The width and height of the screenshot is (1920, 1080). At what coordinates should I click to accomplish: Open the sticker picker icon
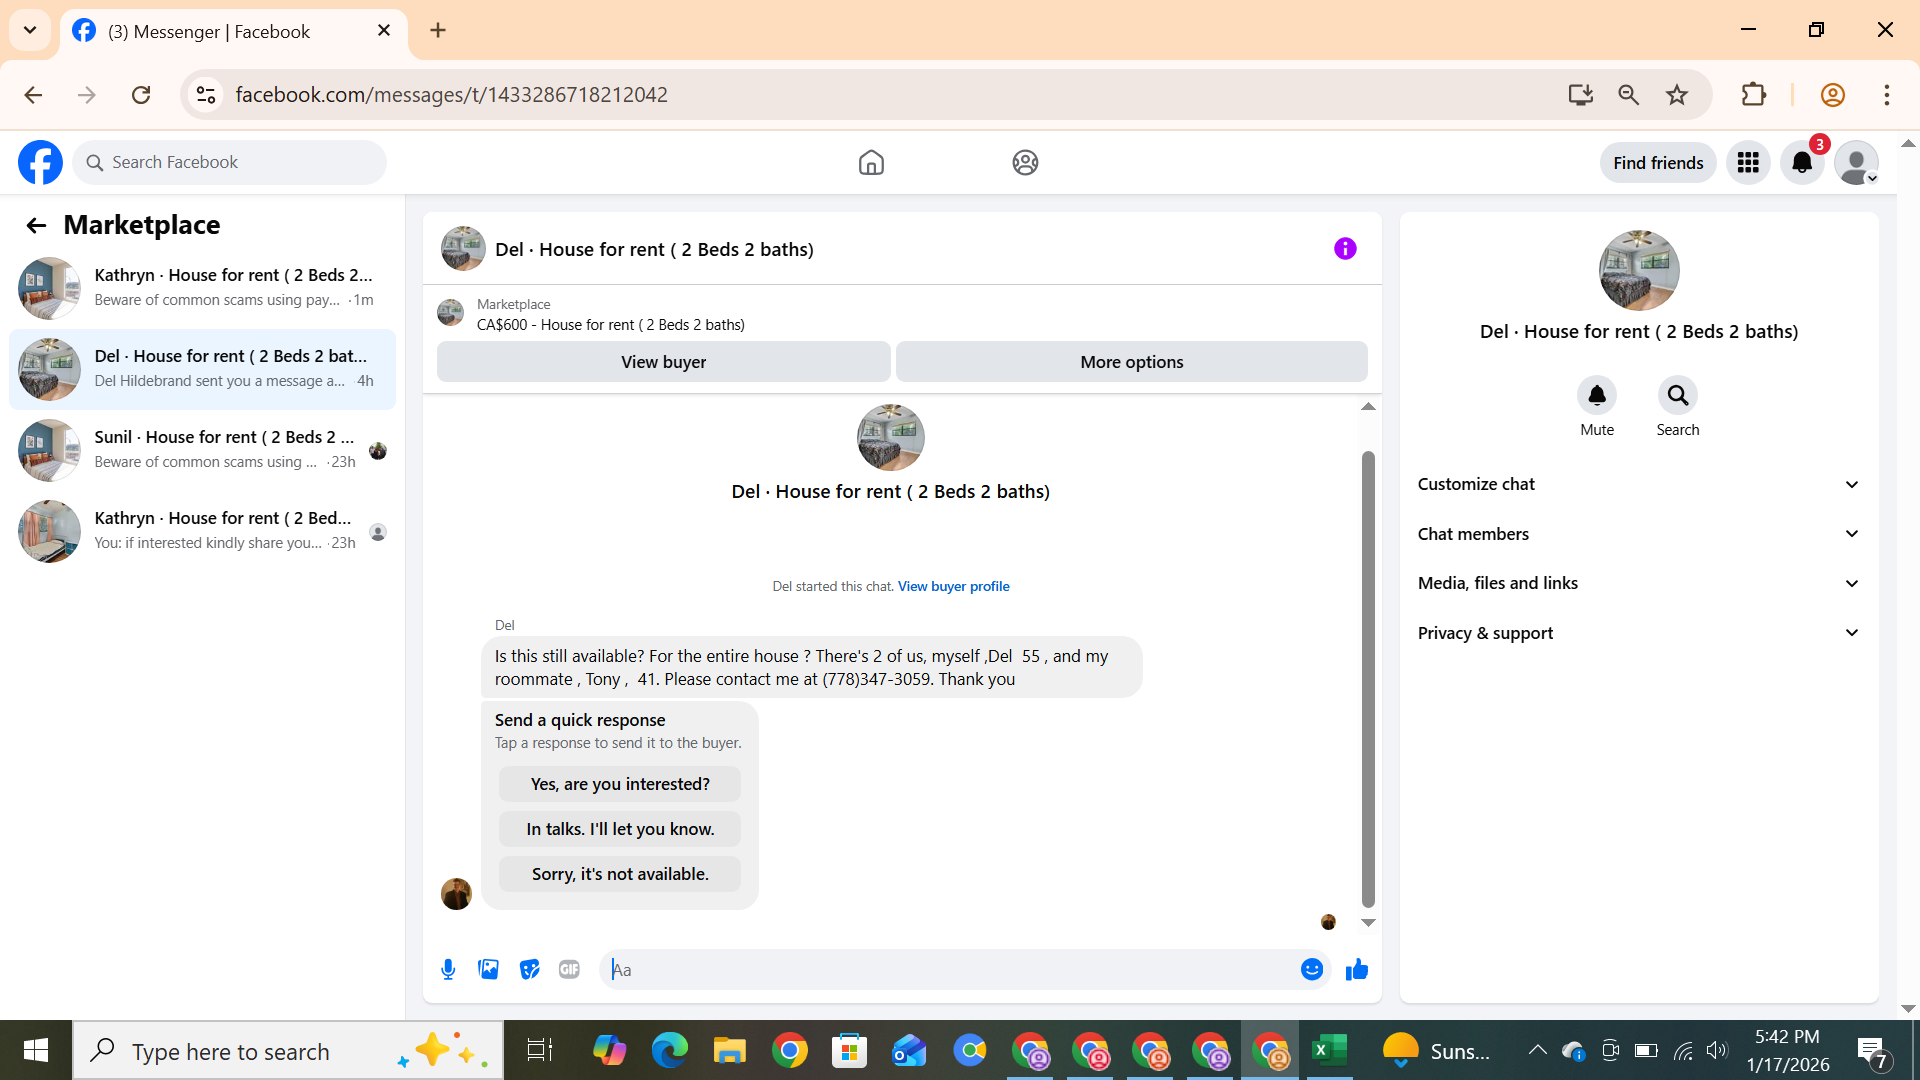click(x=529, y=969)
